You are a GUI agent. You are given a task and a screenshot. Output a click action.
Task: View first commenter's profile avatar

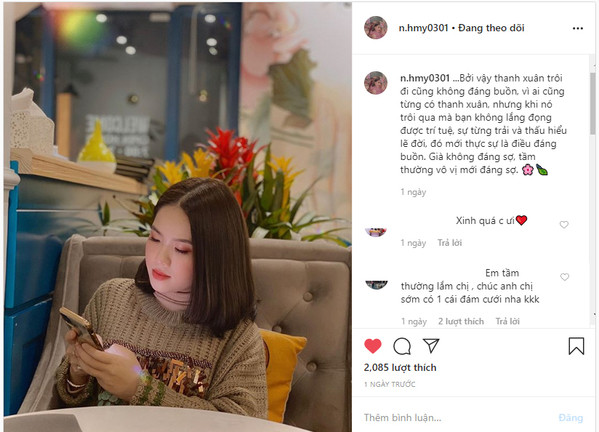[376, 232]
